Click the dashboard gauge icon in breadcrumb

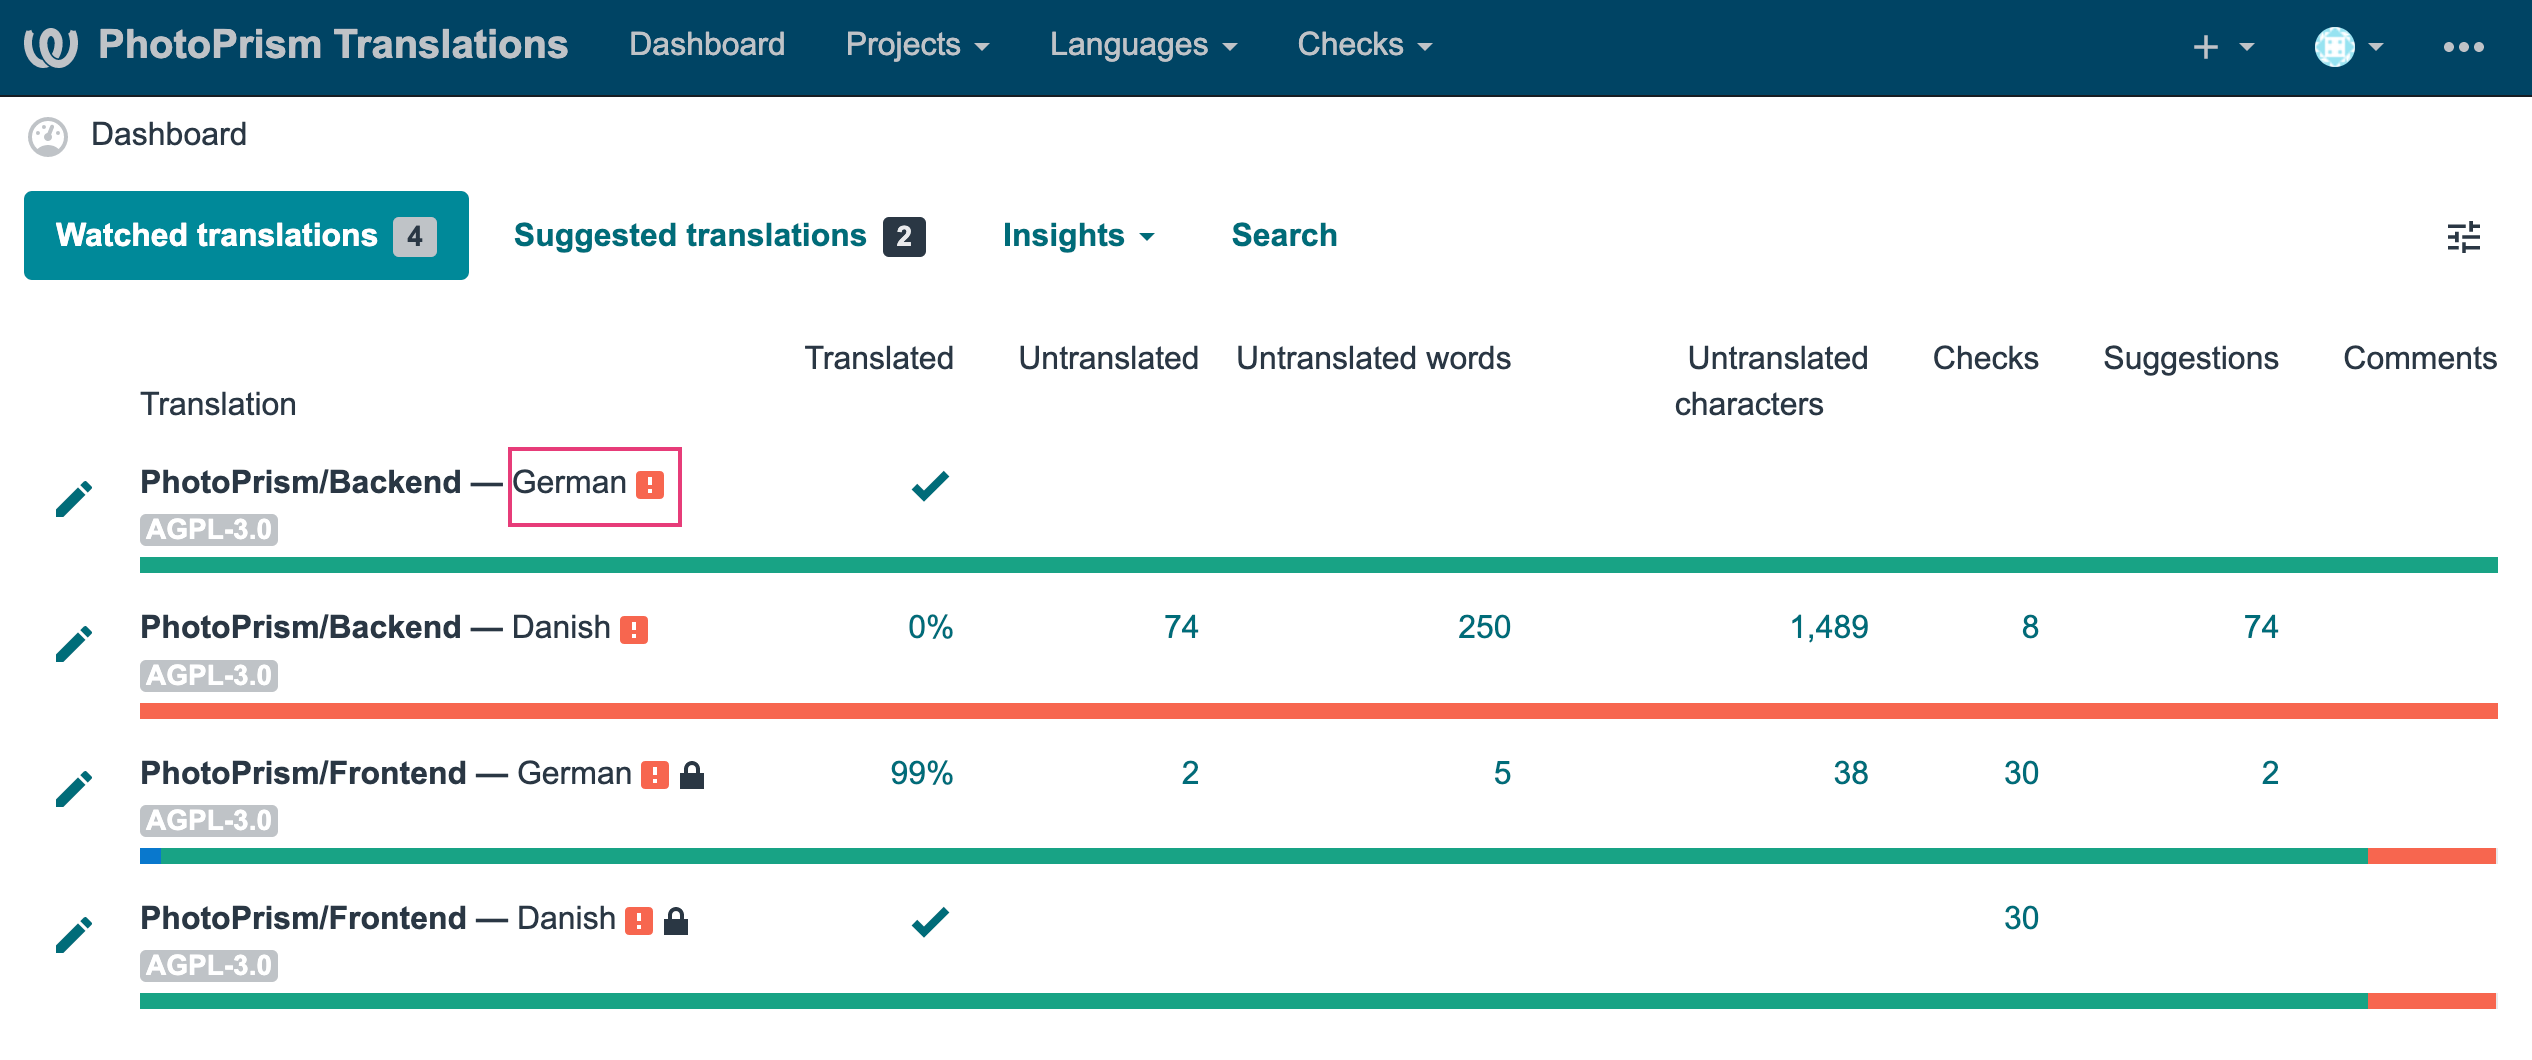click(x=48, y=136)
